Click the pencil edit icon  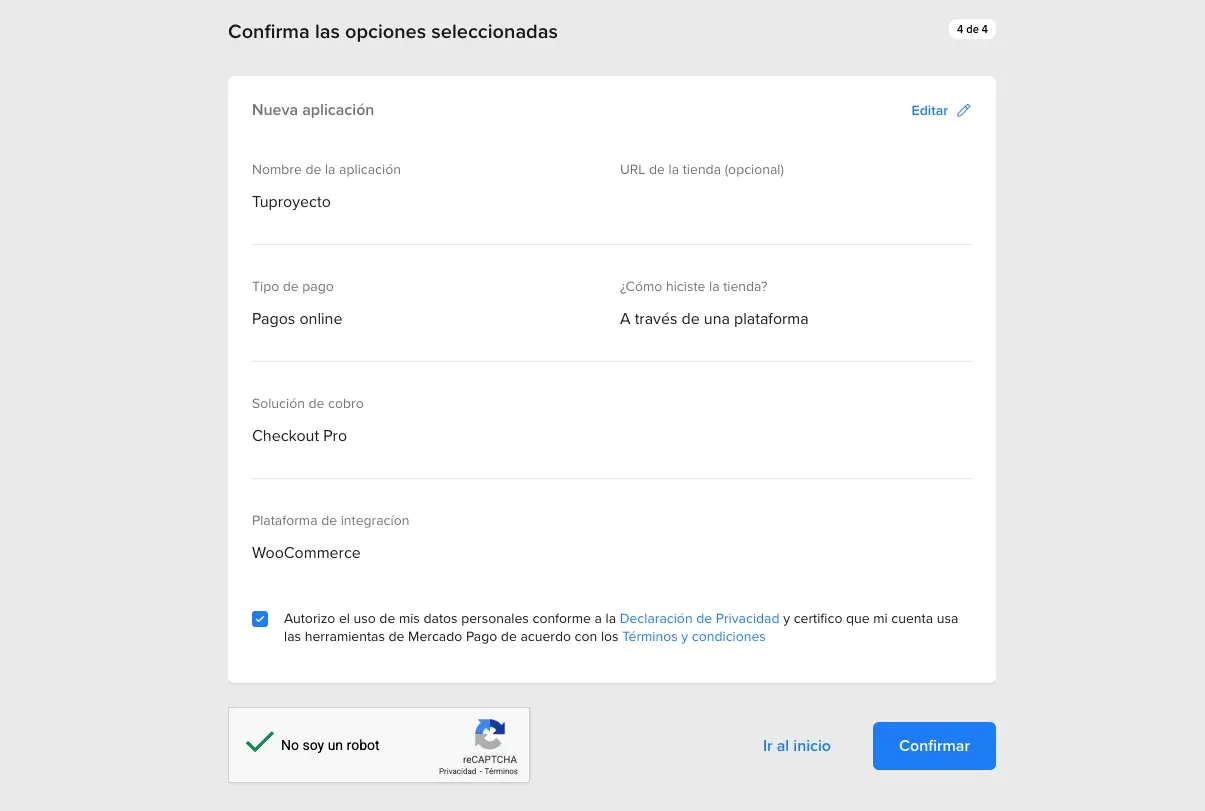964,111
